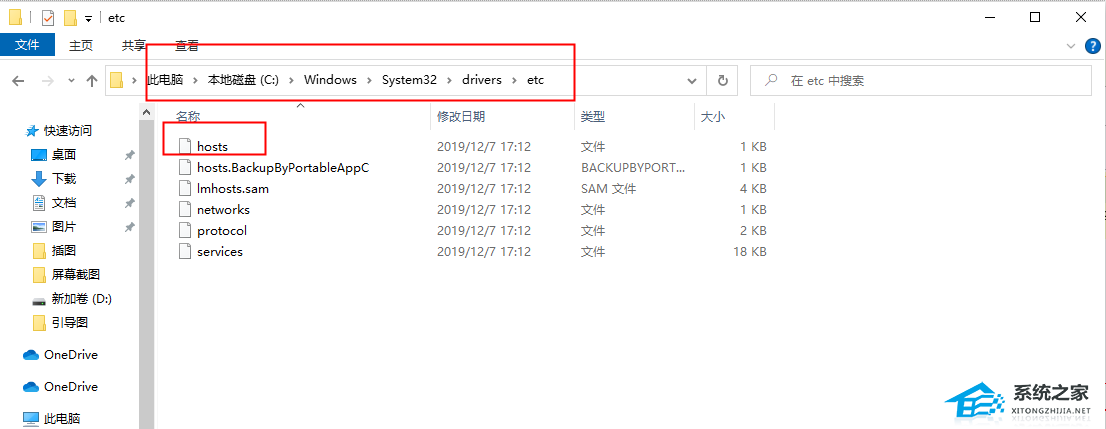Click the search box 在 etc 中搜索
Screen dimensions: 1106x429
[919, 80]
